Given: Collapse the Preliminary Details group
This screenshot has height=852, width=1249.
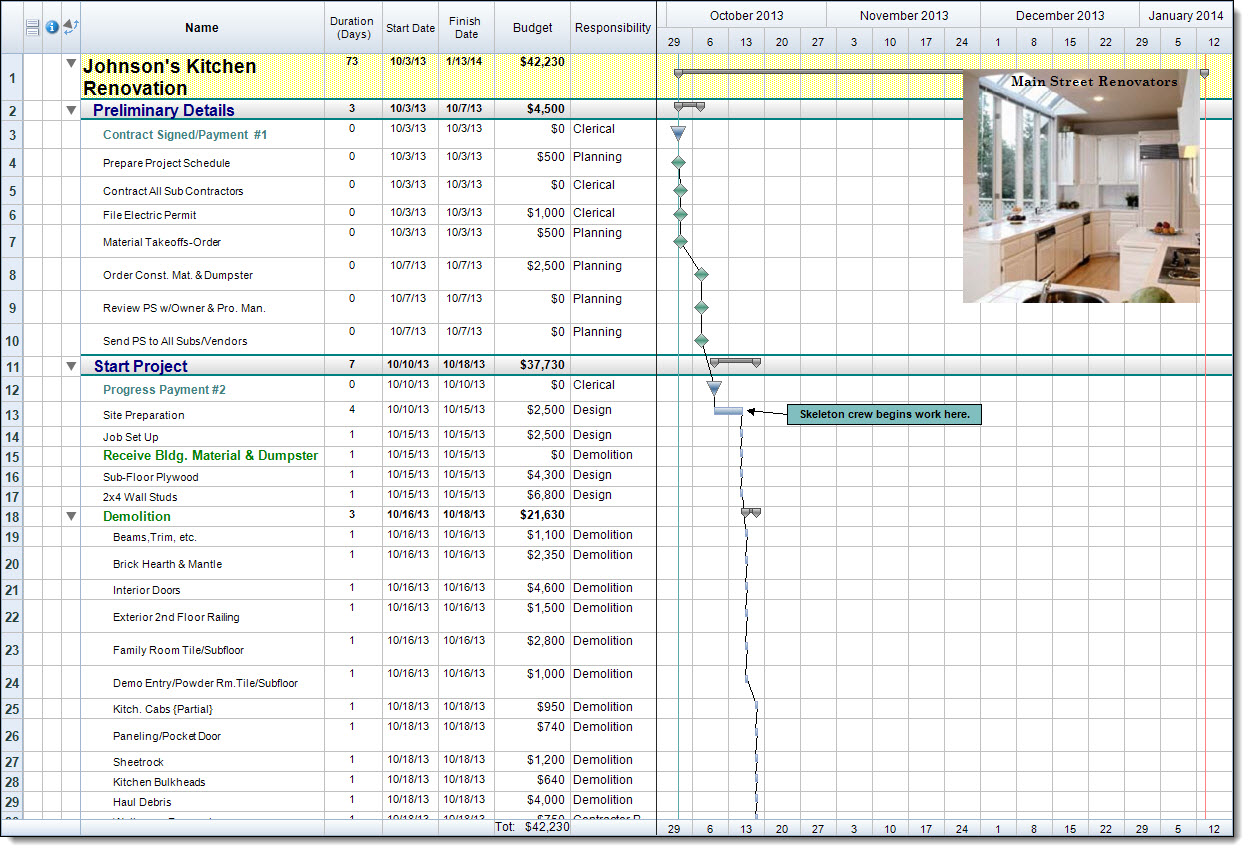Looking at the screenshot, I should pyautogui.click(x=71, y=110).
